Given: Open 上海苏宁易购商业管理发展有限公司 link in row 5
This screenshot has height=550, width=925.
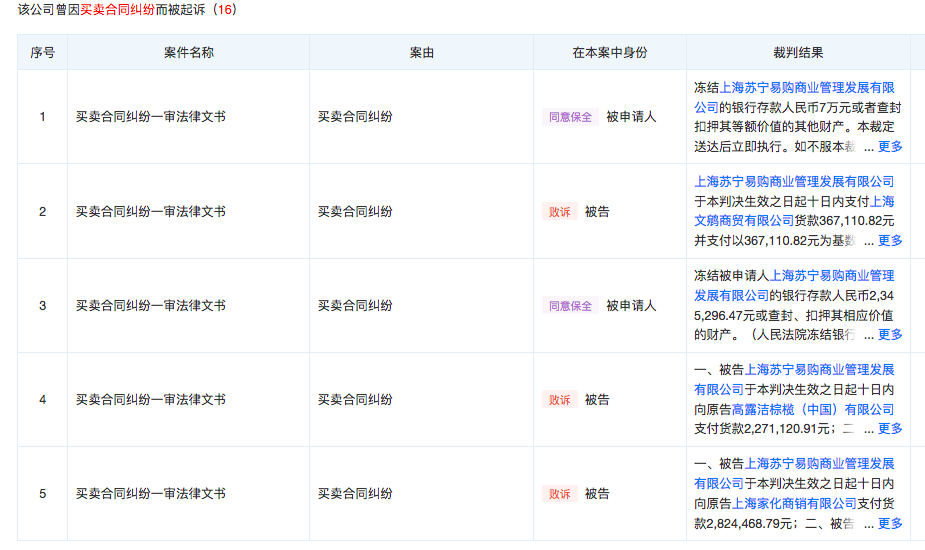Looking at the screenshot, I should pos(819,464).
